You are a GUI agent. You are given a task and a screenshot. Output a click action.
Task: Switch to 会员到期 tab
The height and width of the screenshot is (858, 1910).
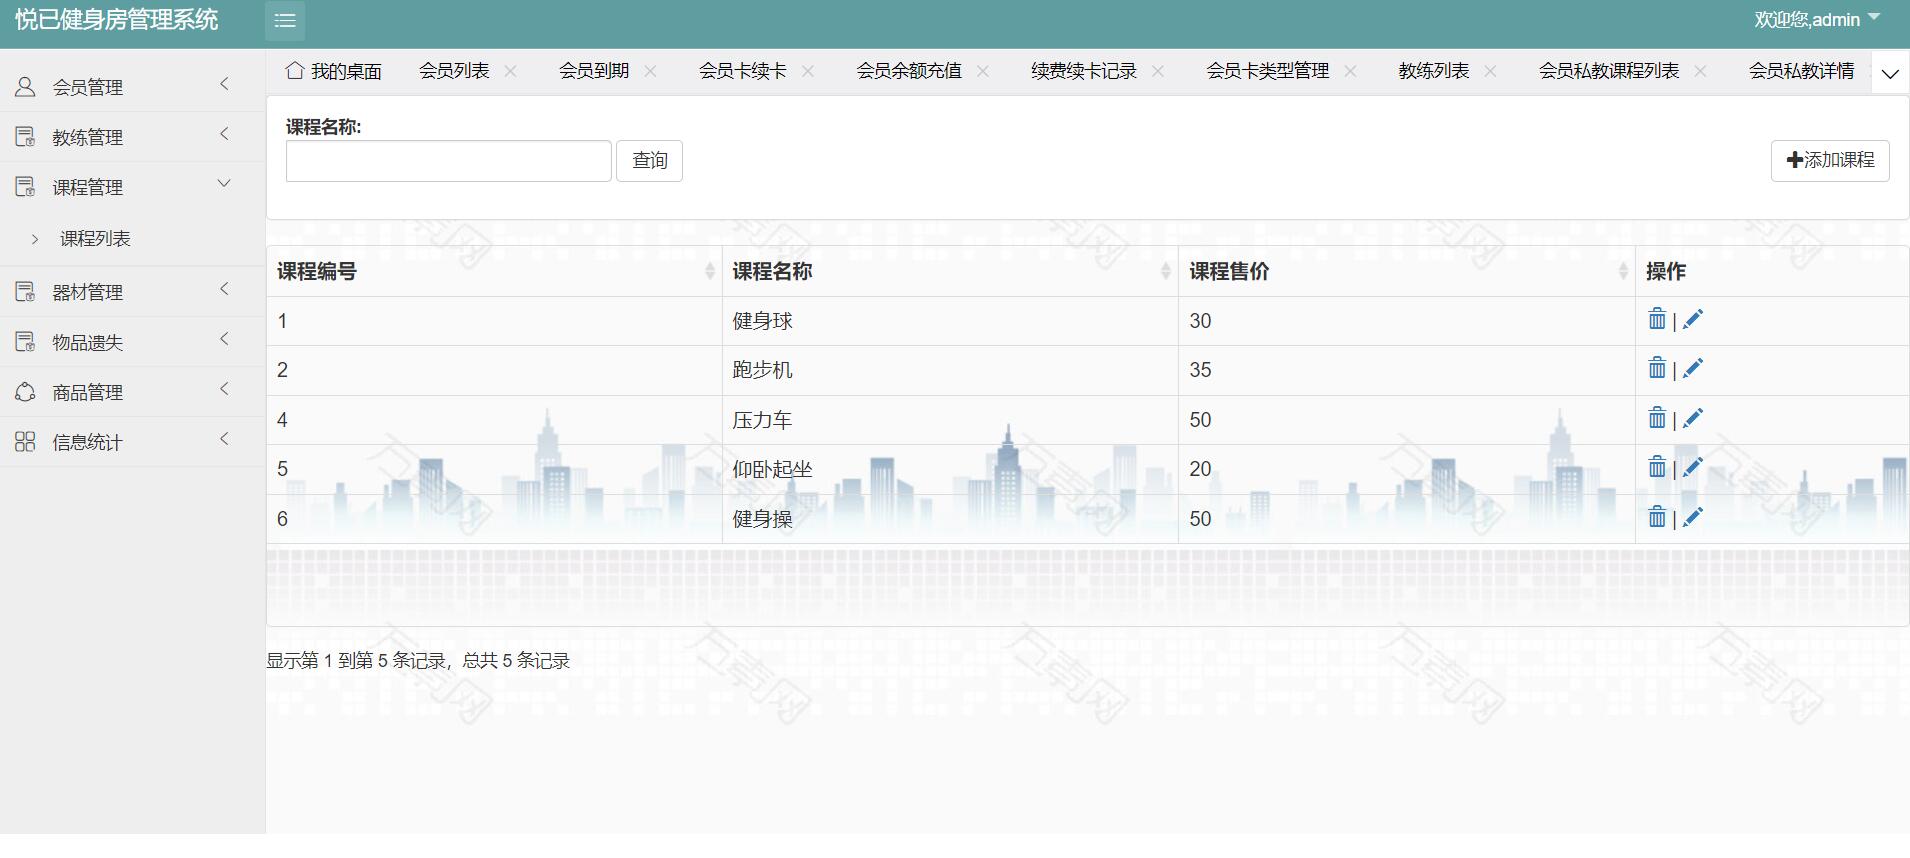594,71
